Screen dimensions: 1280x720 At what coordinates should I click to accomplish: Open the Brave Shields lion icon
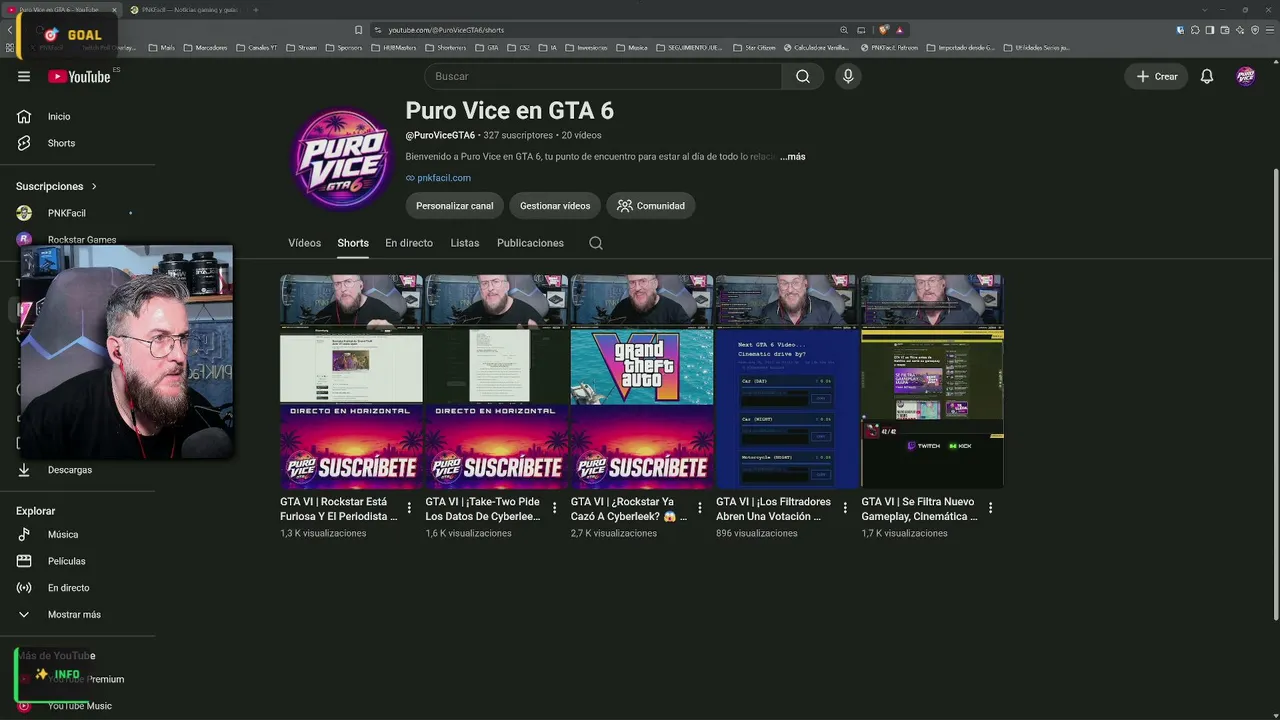point(884,30)
